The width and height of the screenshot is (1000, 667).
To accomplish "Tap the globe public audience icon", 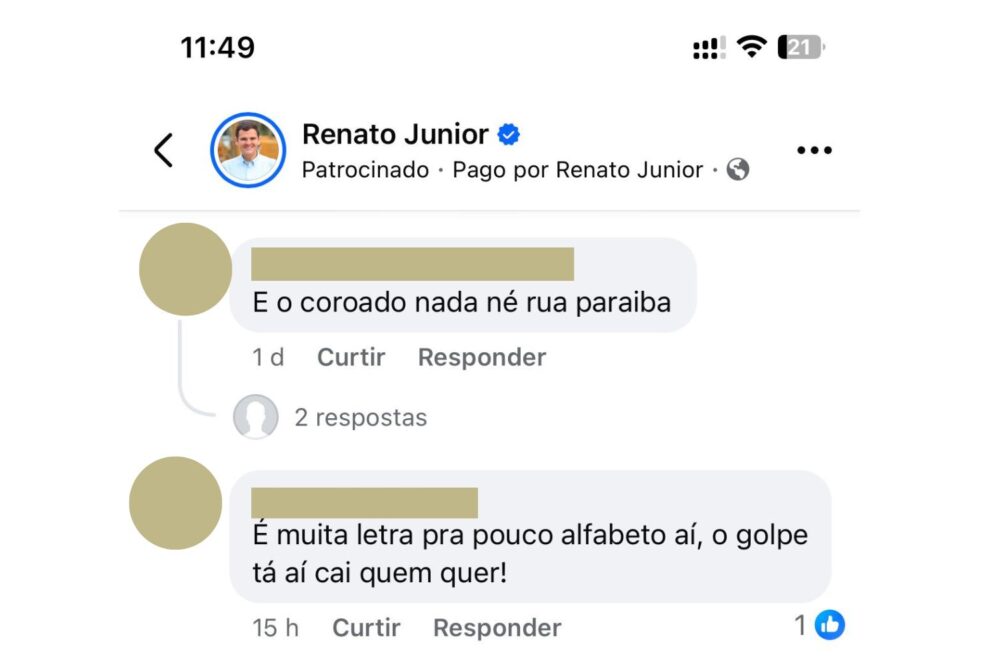I will tap(738, 170).
